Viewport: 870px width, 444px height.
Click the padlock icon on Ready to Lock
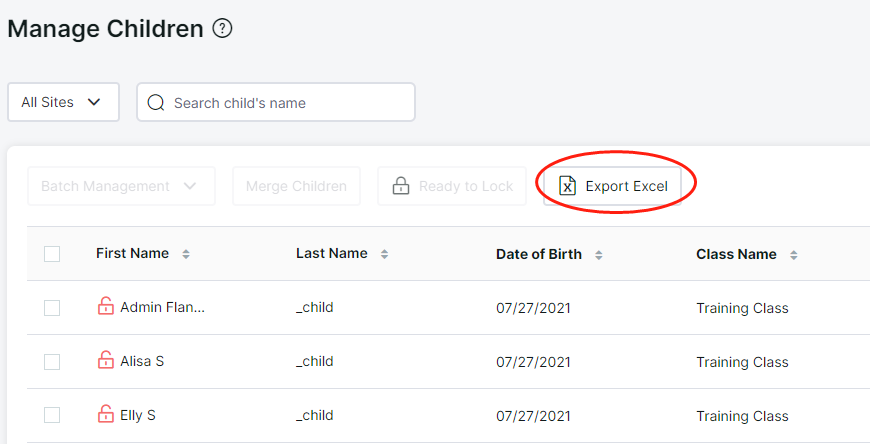click(401, 186)
